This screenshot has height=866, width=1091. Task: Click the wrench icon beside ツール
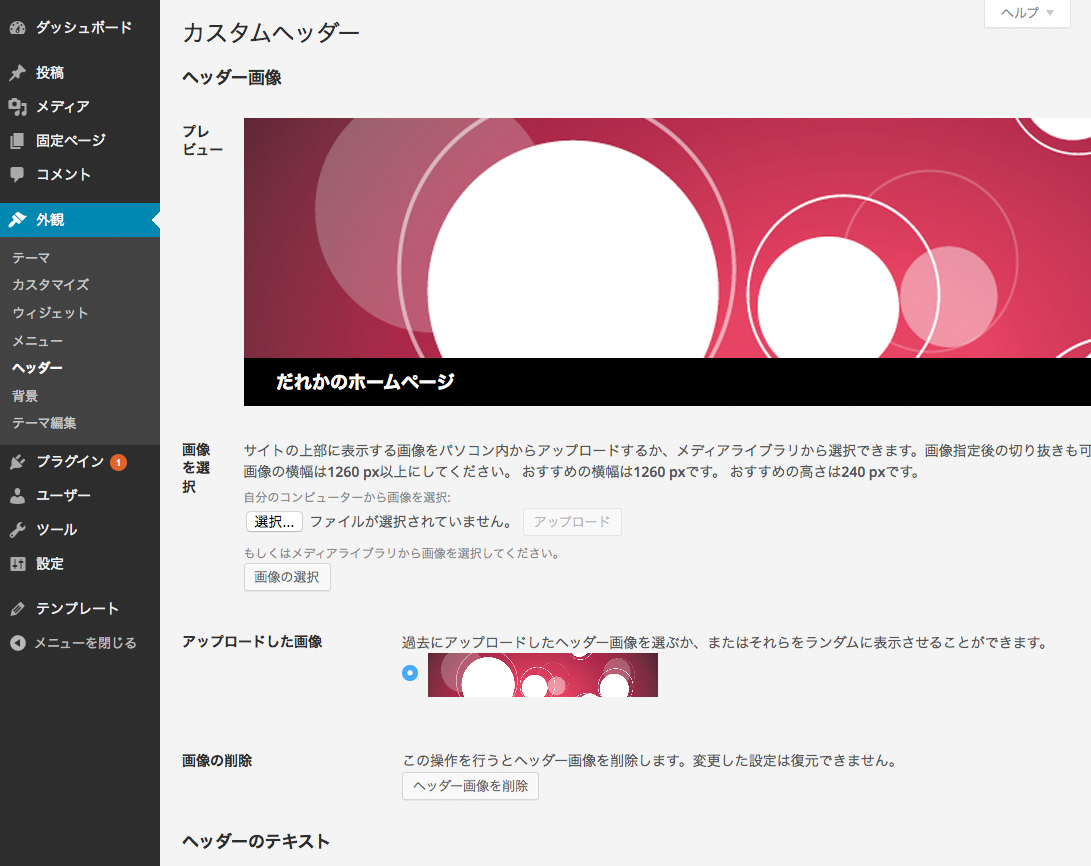(17, 530)
